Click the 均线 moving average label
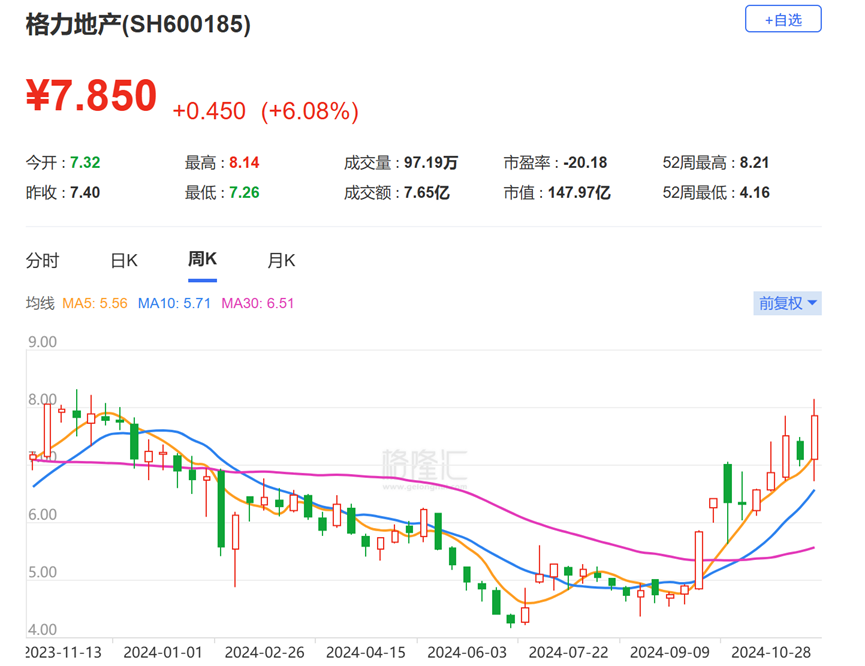This screenshot has width=865, height=666. tap(40, 303)
